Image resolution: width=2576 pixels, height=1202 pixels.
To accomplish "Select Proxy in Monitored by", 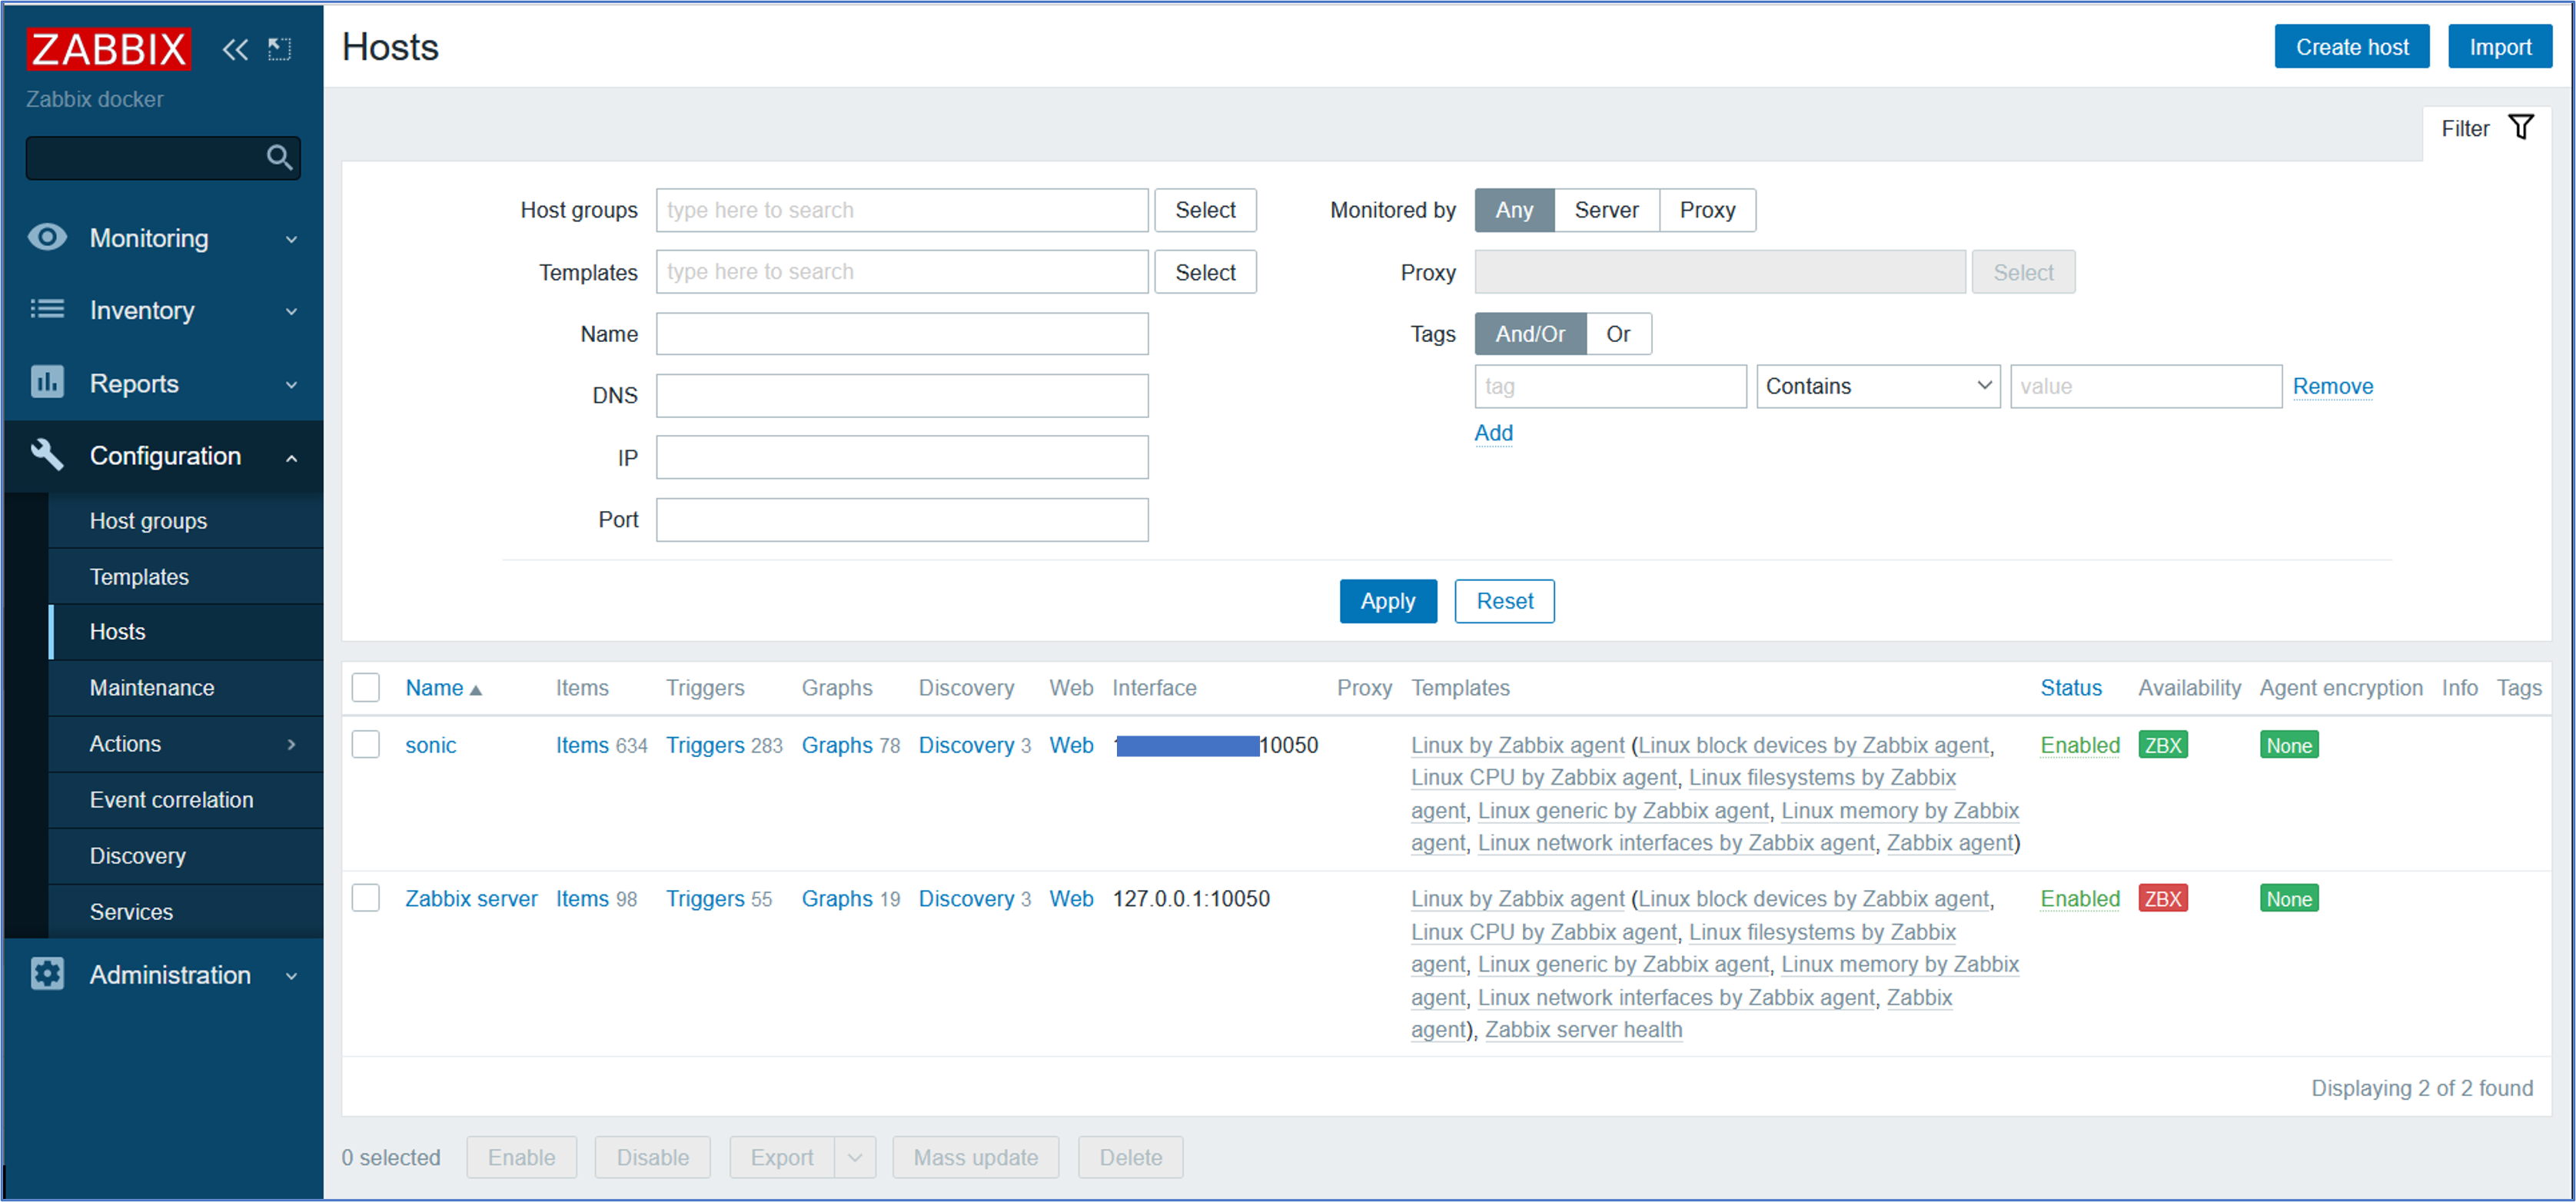I will 1707,210.
